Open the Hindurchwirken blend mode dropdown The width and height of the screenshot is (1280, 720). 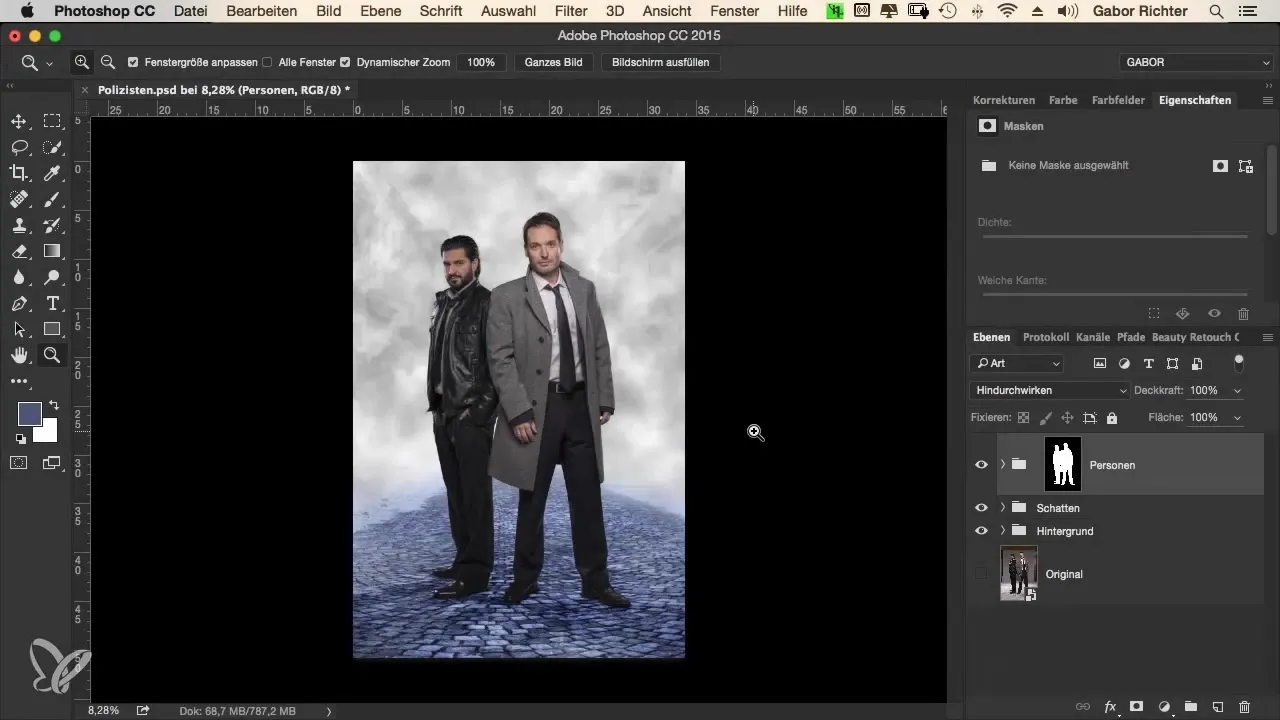pyautogui.click(x=1049, y=390)
